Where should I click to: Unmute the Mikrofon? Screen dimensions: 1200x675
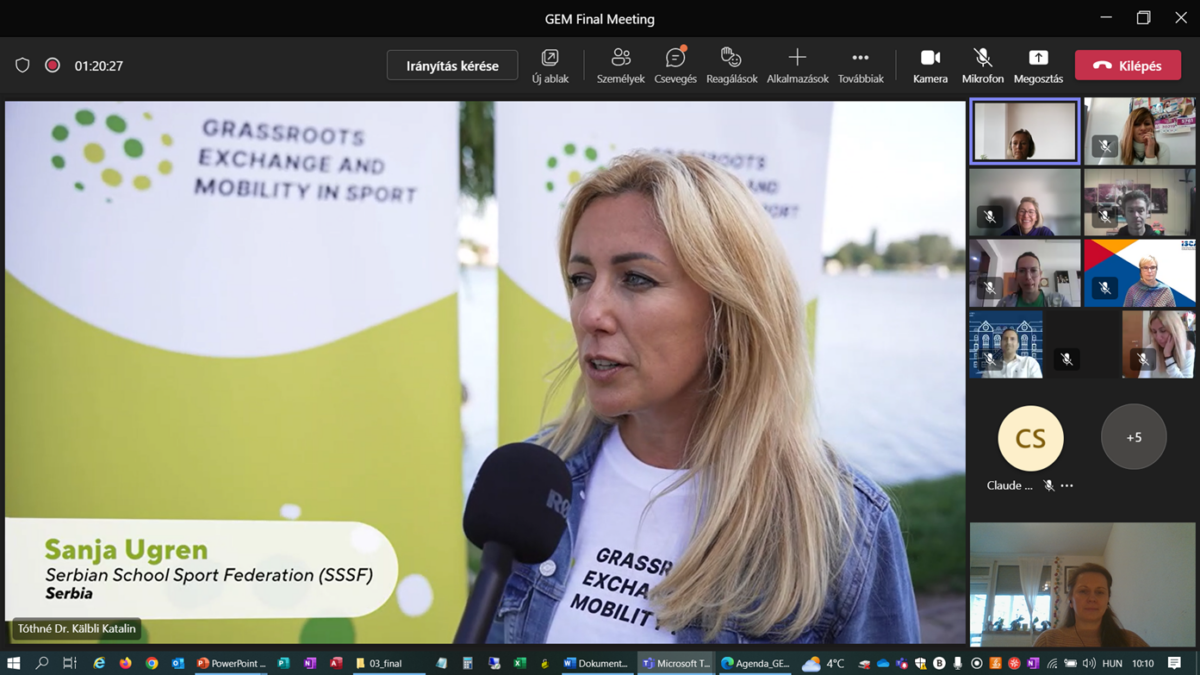[x=982, y=65]
